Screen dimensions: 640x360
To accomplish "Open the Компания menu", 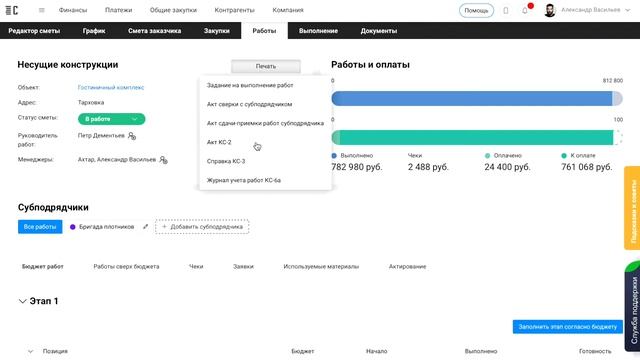I will point(288,10).
